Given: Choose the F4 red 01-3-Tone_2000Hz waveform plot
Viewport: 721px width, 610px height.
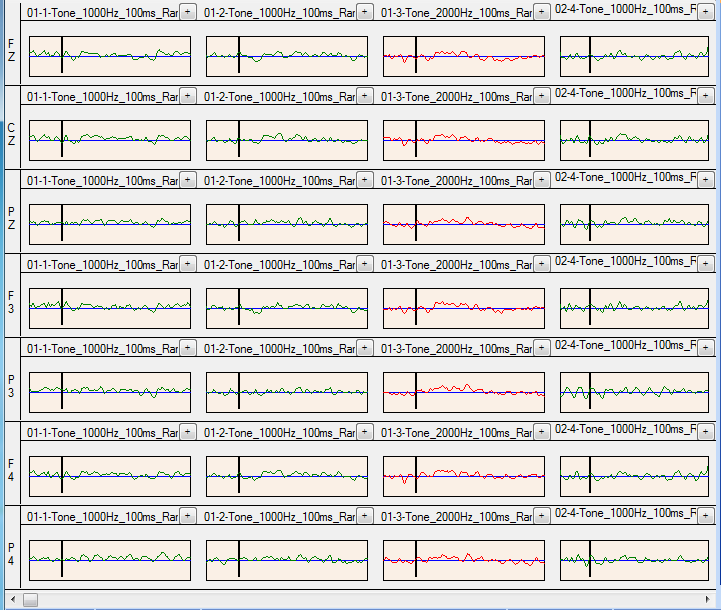Looking at the screenshot, I should pos(464,476).
